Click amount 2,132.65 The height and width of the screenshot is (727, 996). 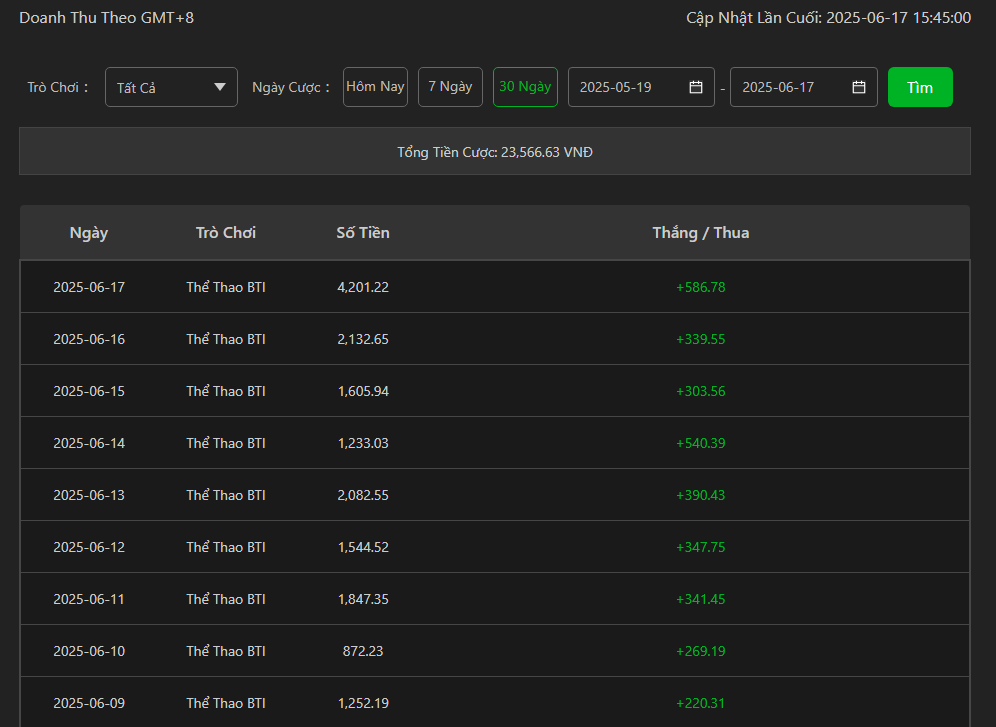point(363,339)
